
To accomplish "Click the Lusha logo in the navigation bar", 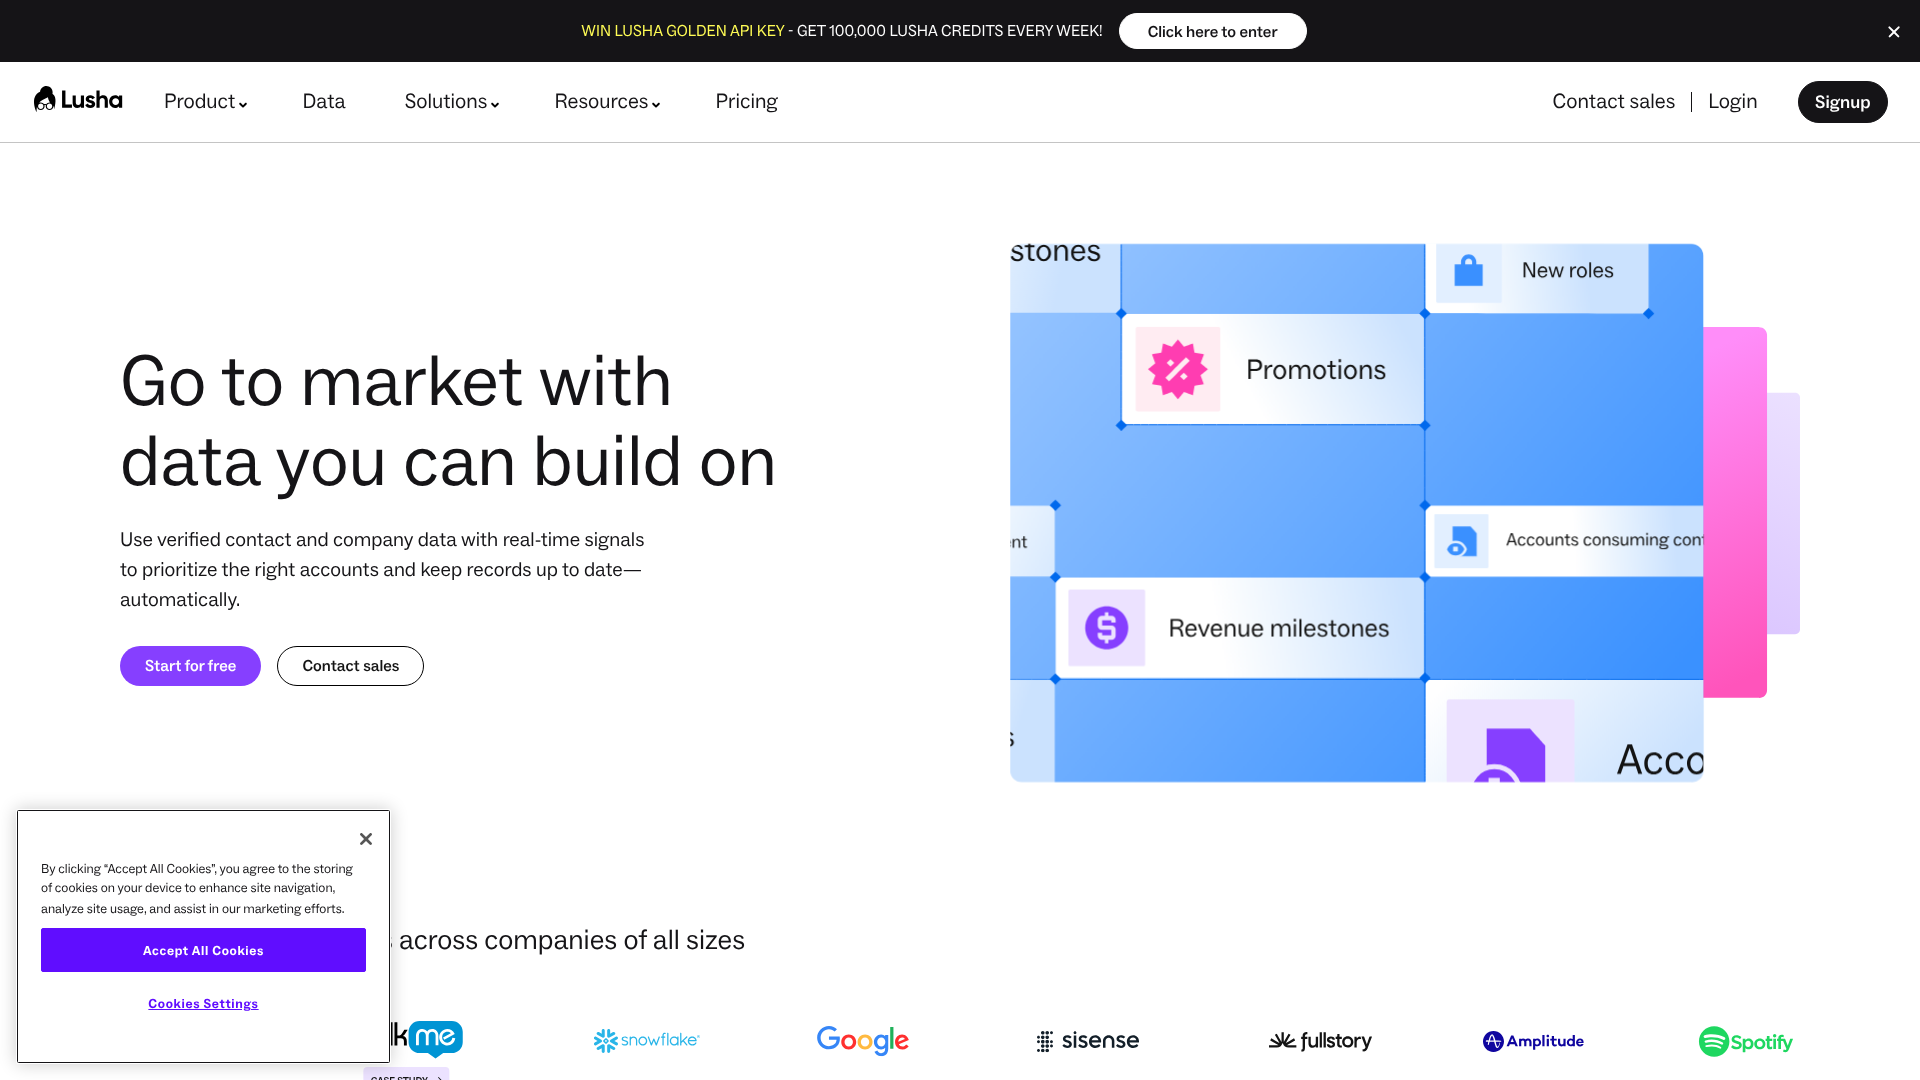I will (x=78, y=100).
